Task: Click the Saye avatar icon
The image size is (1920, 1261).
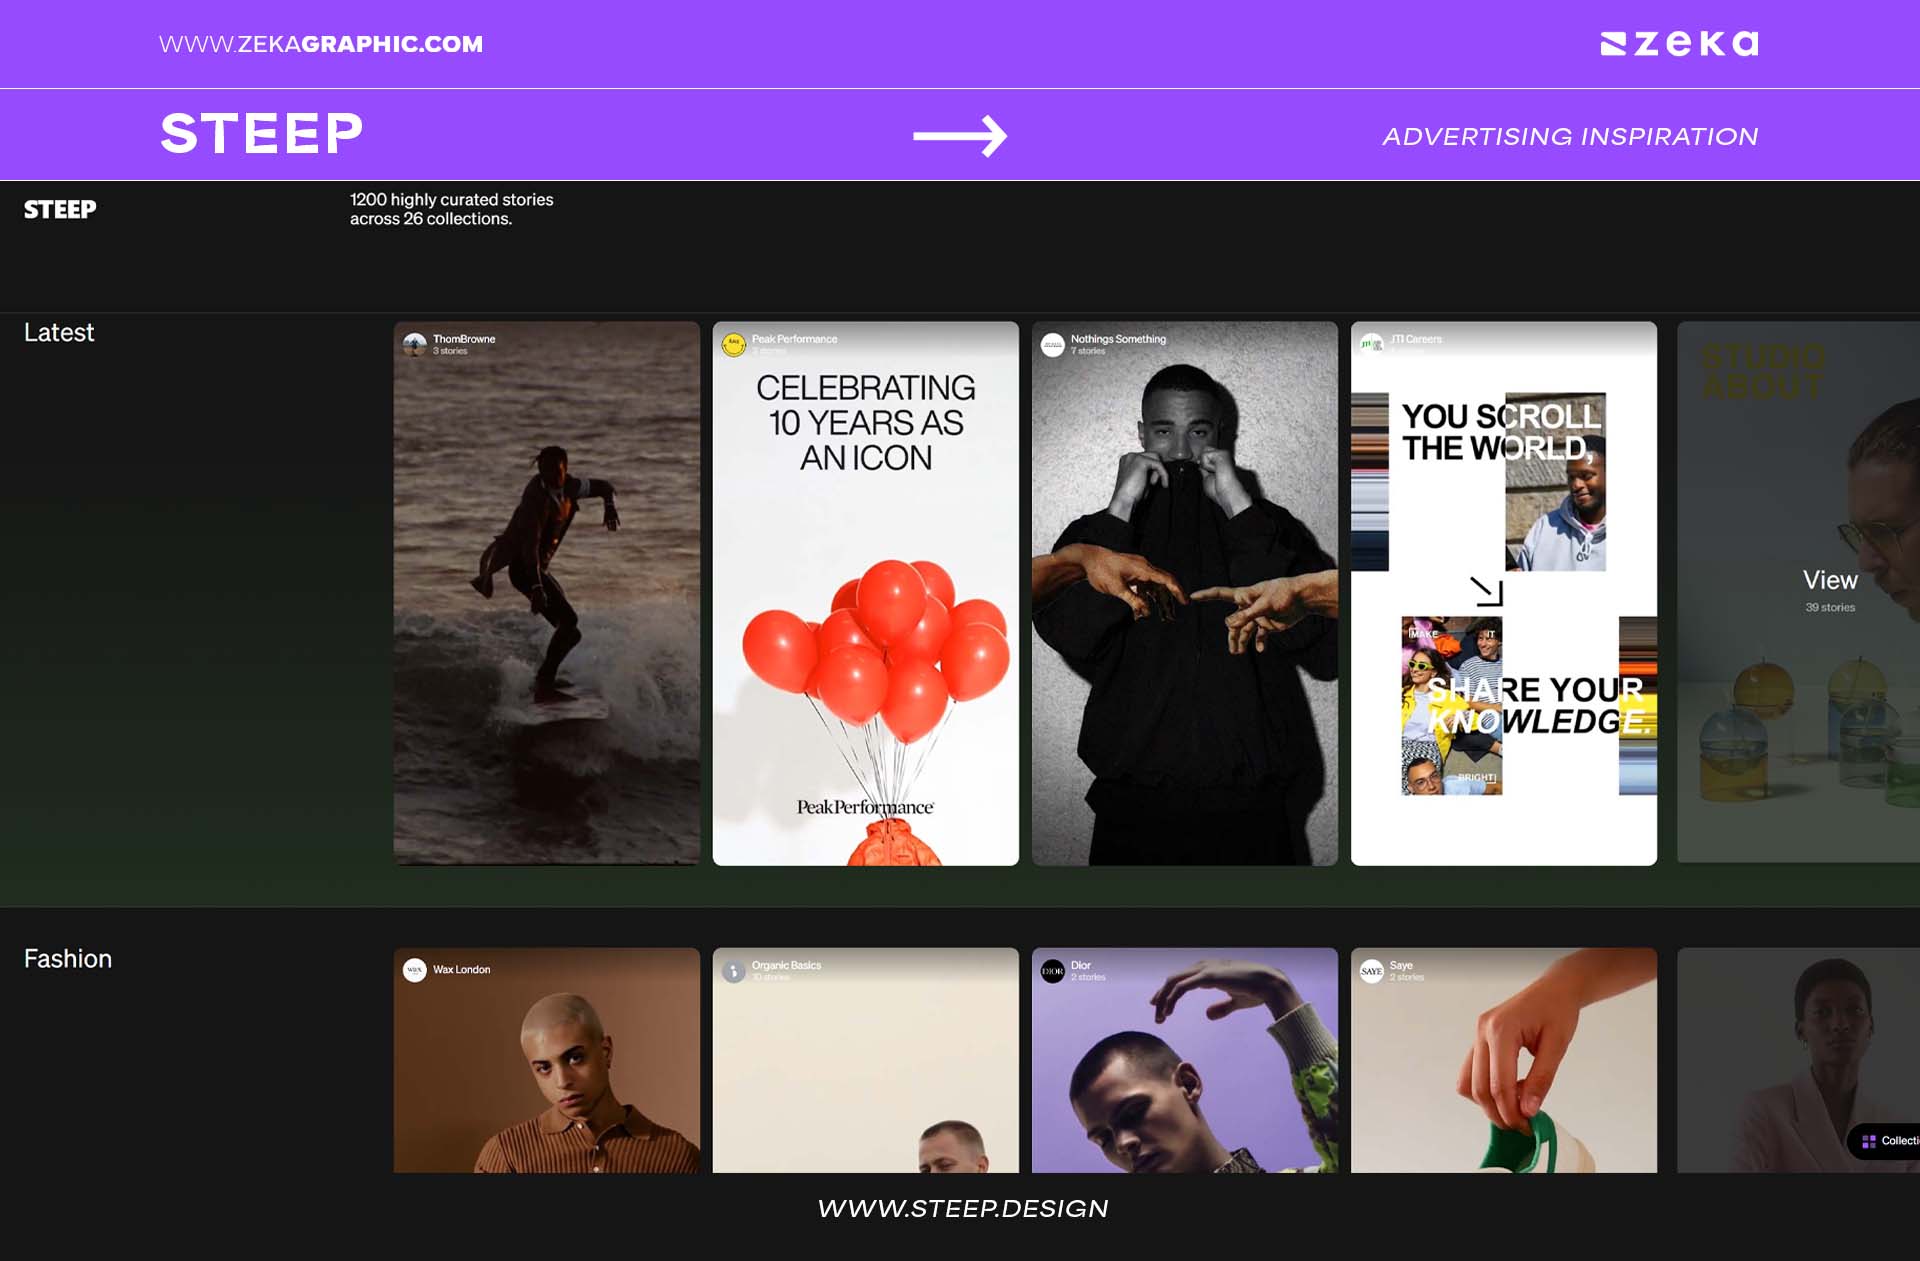Action: pyautogui.click(x=1371, y=970)
